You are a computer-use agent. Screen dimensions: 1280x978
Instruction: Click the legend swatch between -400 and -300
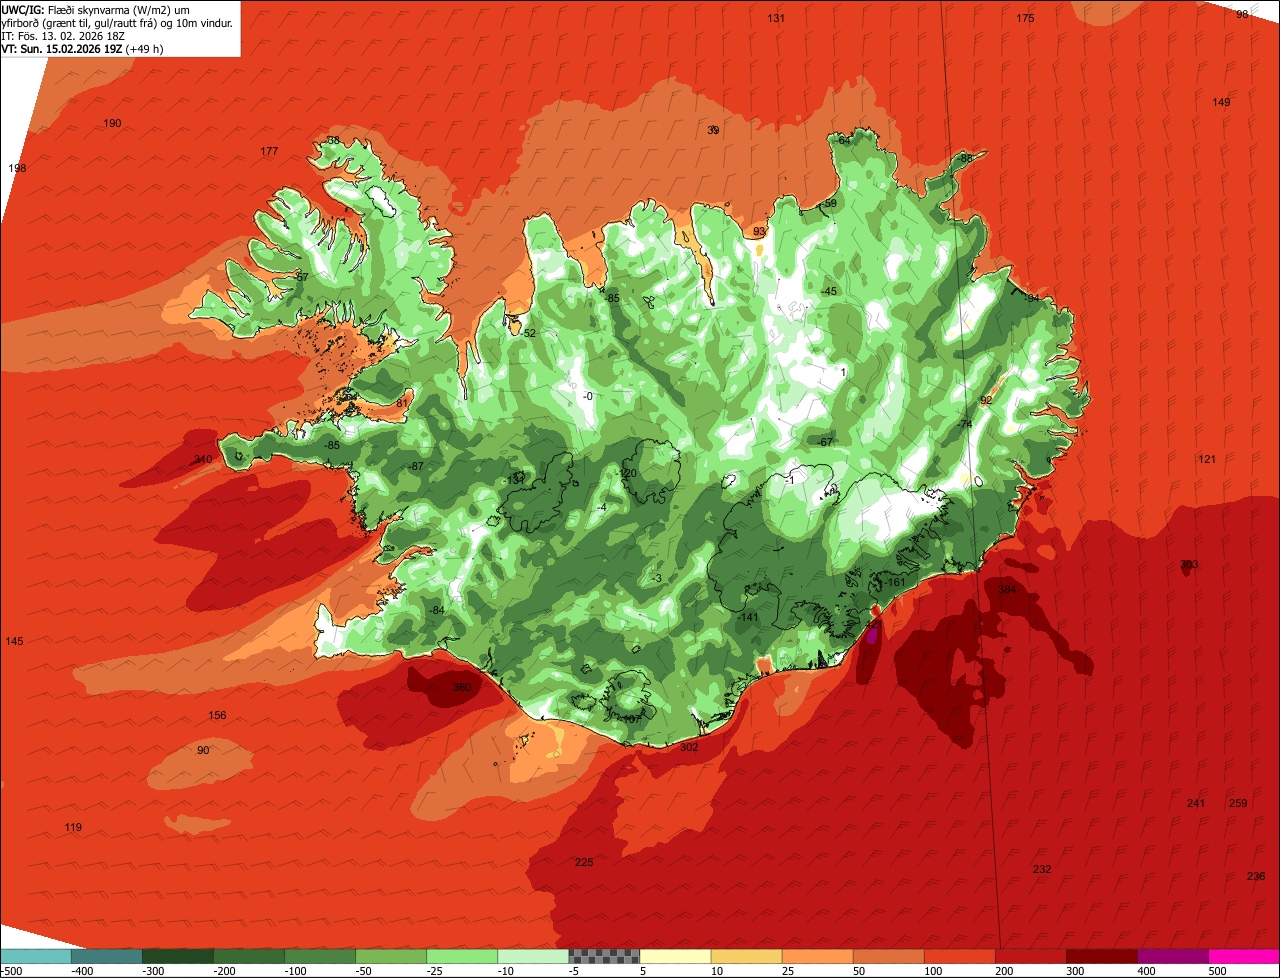107,956
